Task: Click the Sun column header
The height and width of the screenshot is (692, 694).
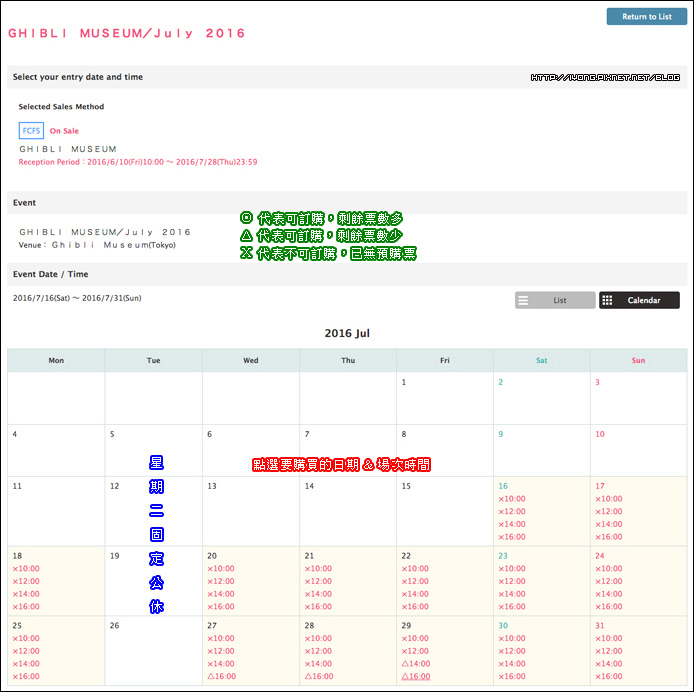Action: 638,360
